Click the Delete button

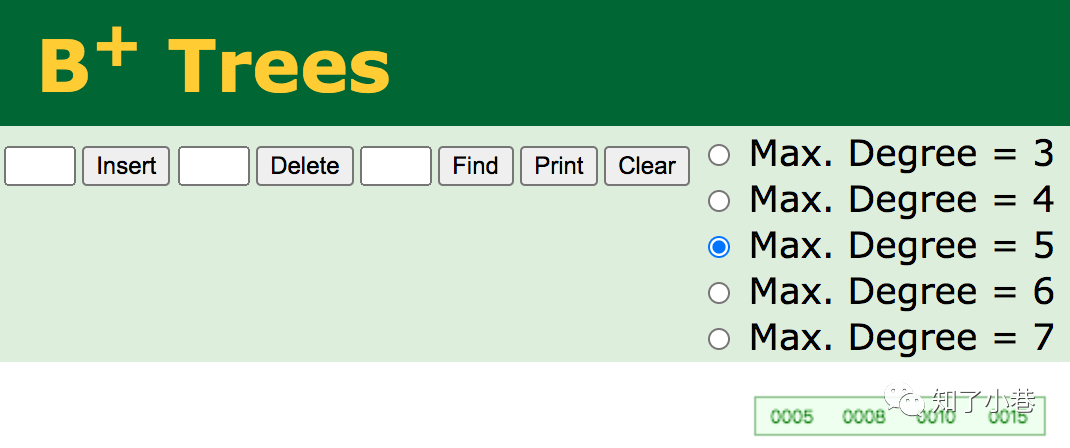[x=304, y=166]
